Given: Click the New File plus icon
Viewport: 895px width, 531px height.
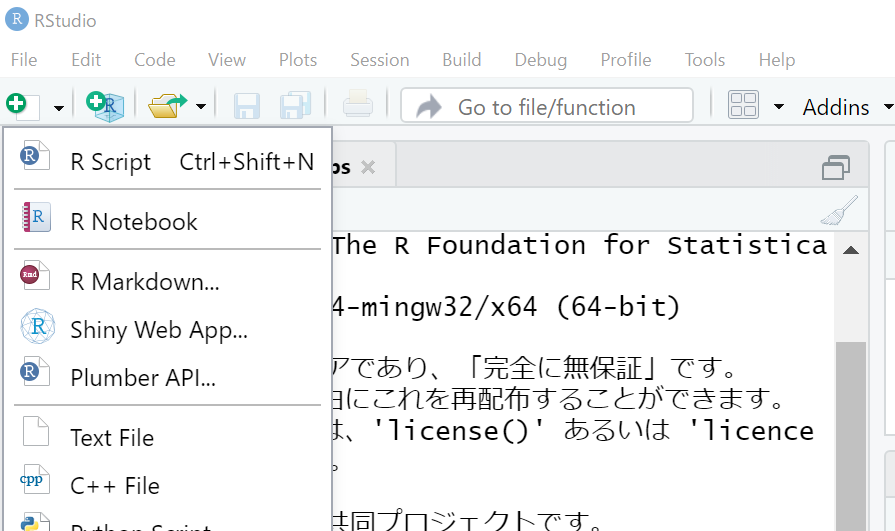Looking at the screenshot, I should tap(22, 106).
